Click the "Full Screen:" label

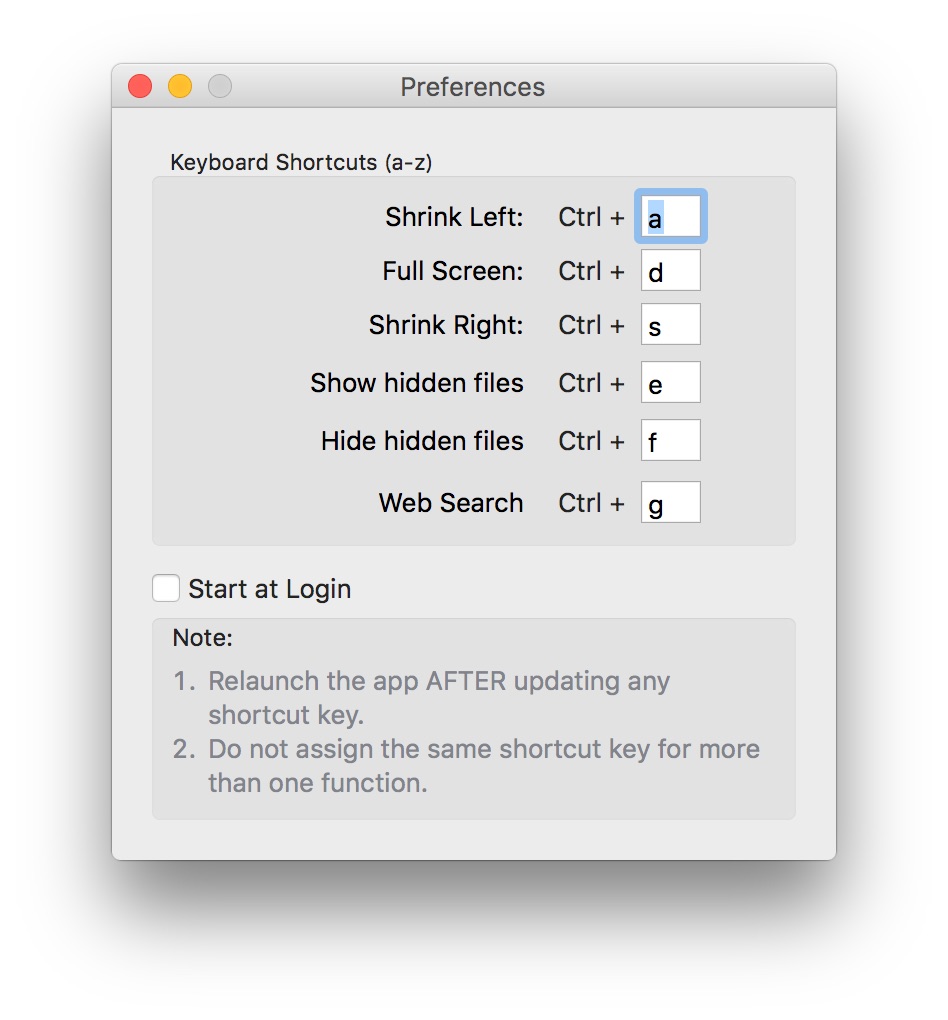453,271
